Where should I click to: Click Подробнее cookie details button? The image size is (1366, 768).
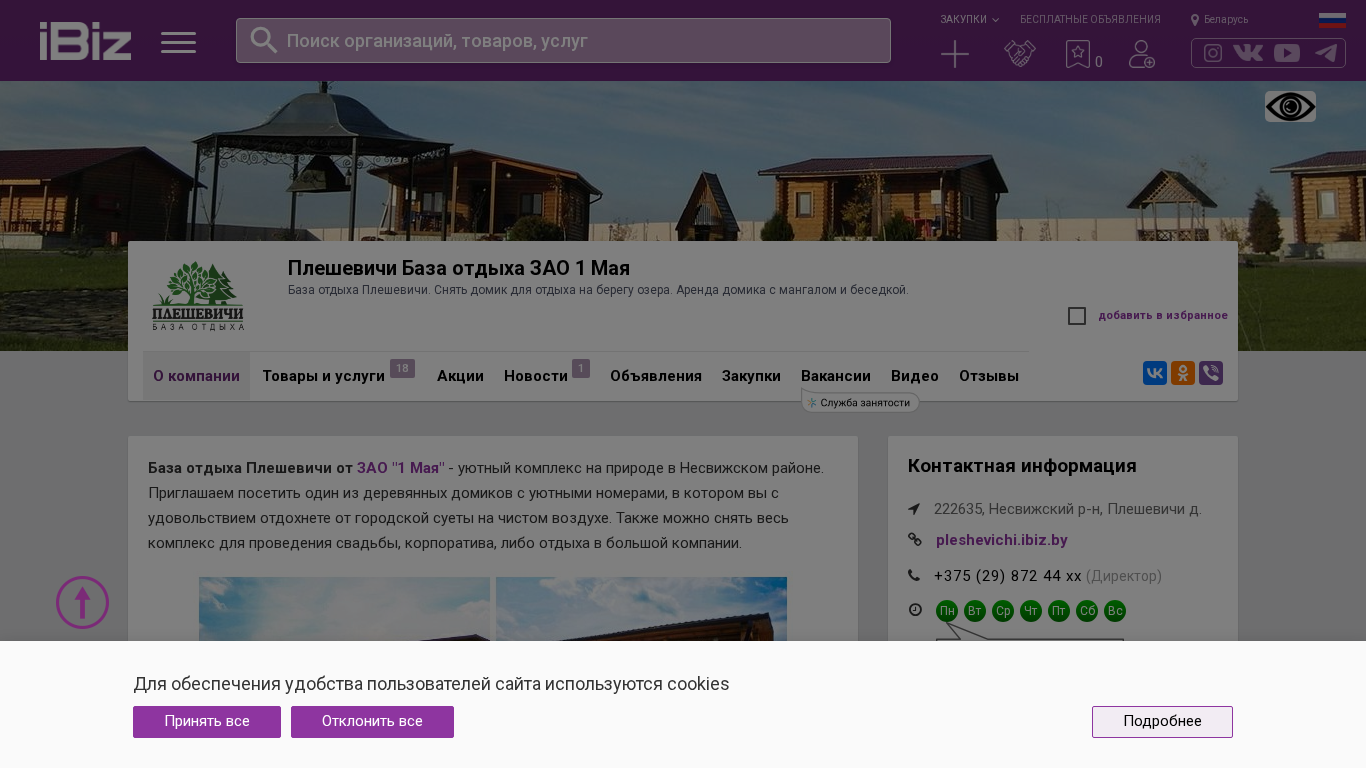1162,722
